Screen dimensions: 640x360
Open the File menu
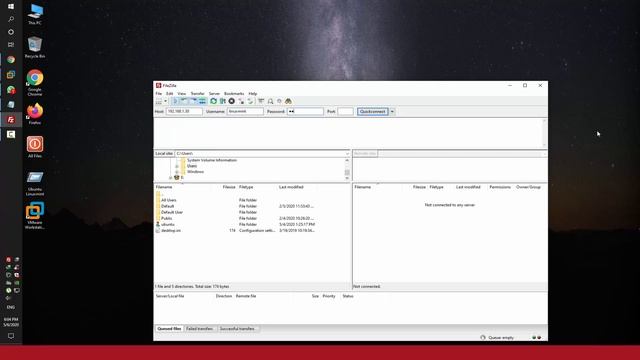[158, 93]
